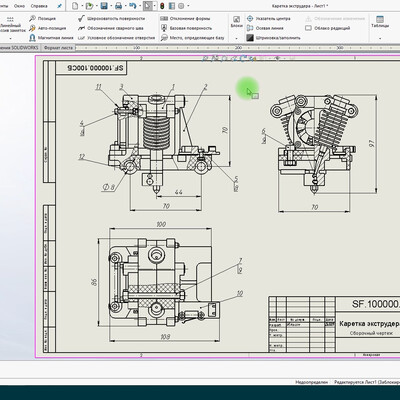Click the Undo arrow icon
The image size is (400, 400).
point(133,6)
